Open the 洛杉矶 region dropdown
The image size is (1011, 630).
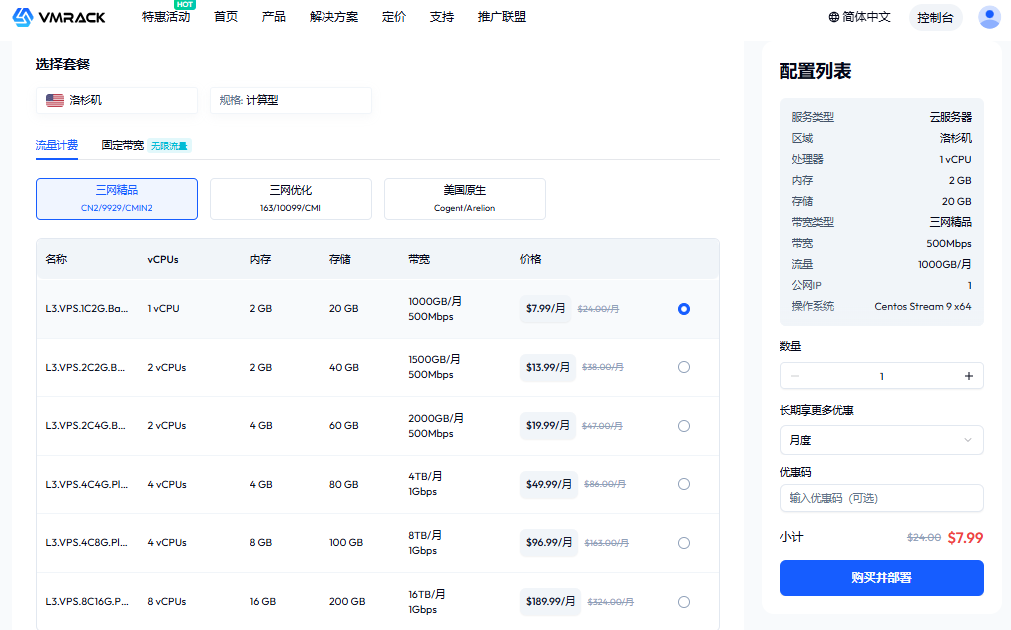coord(116,99)
